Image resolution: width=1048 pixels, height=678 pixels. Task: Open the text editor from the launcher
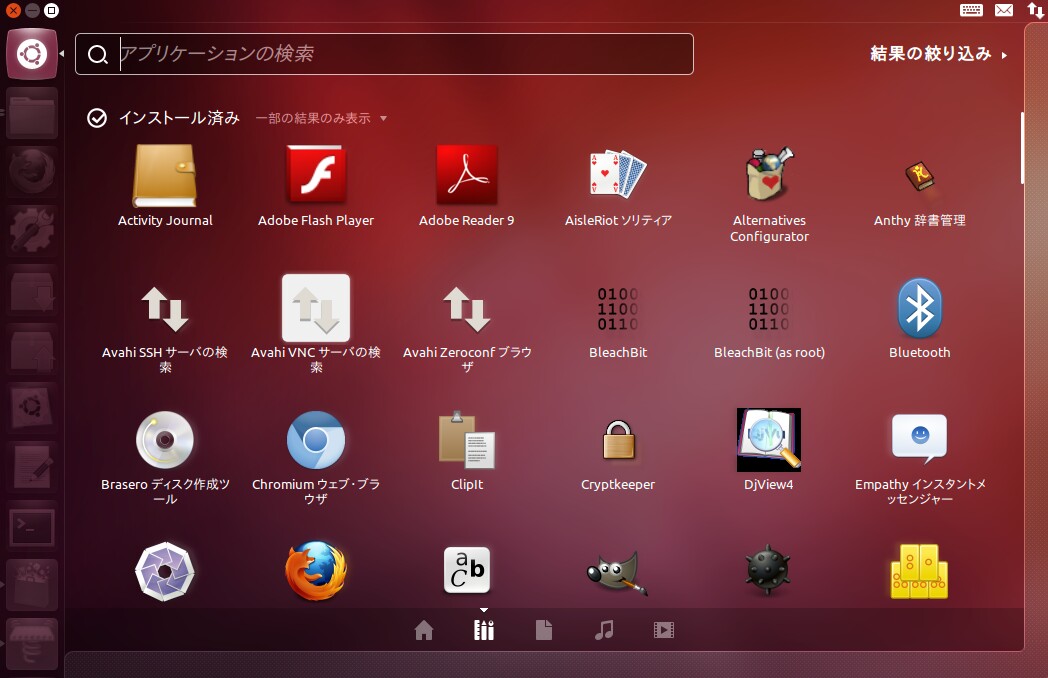tap(32, 467)
